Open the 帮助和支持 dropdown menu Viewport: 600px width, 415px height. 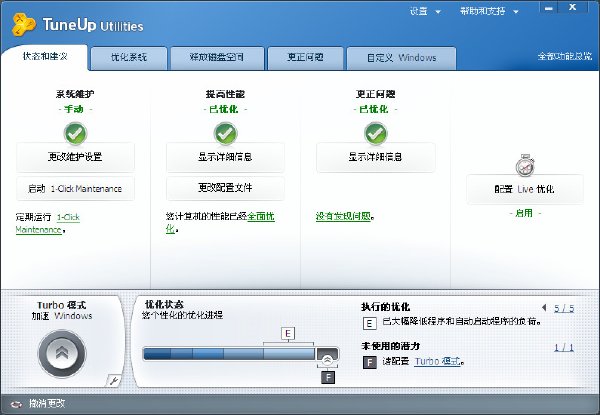click(x=489, y=11)
